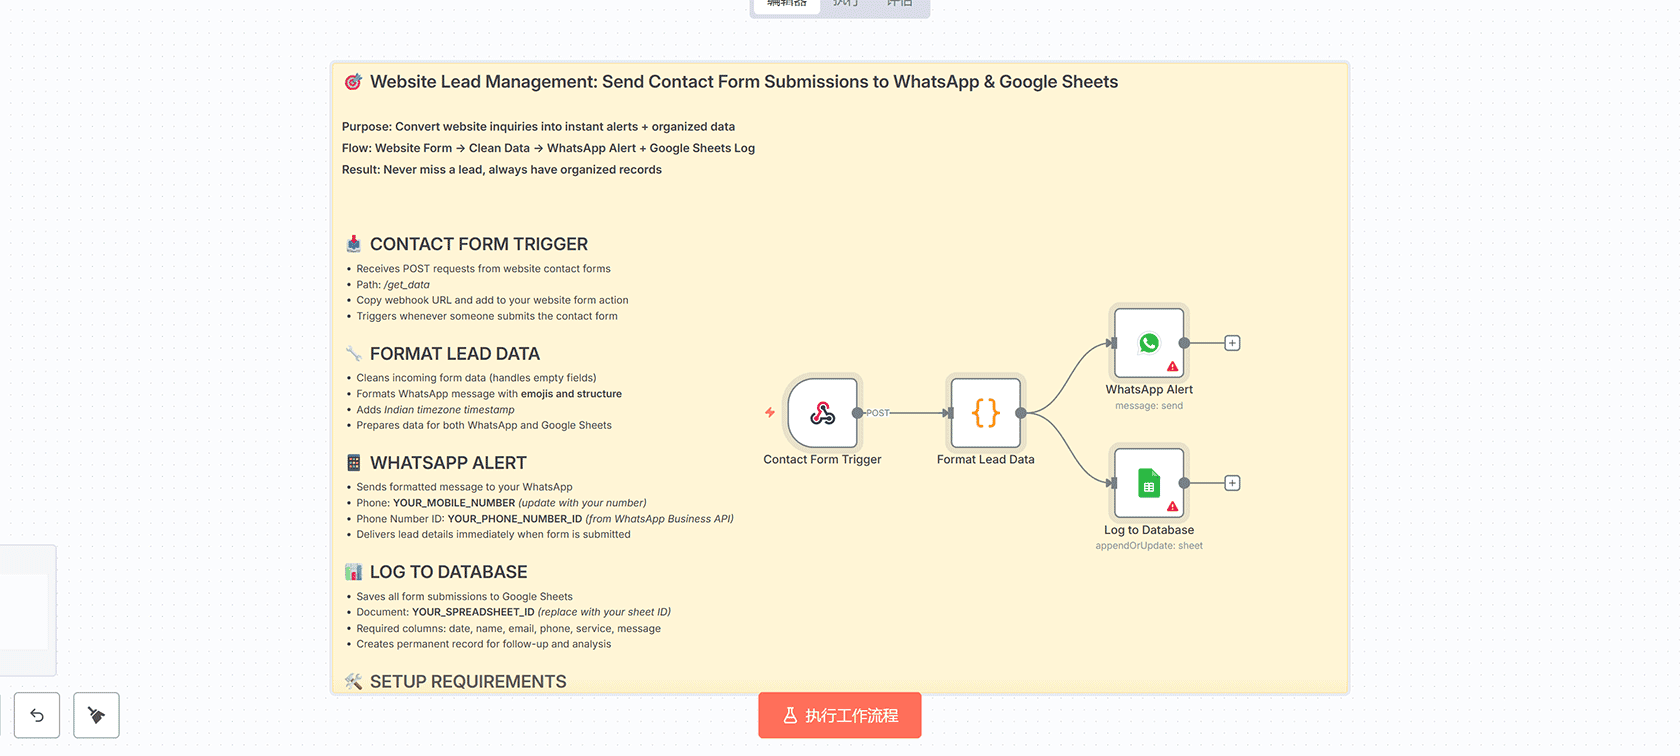The image size is (1680, 756).
Task: Click the Contact Form Trigger output connector
Action: (x=857, y=413)
